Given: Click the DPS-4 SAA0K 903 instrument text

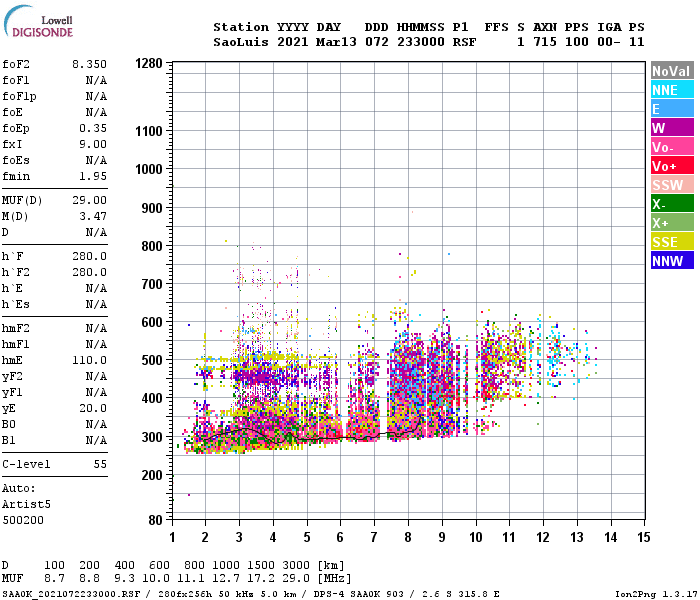Looking at the screenshot, I should point(358,594).
